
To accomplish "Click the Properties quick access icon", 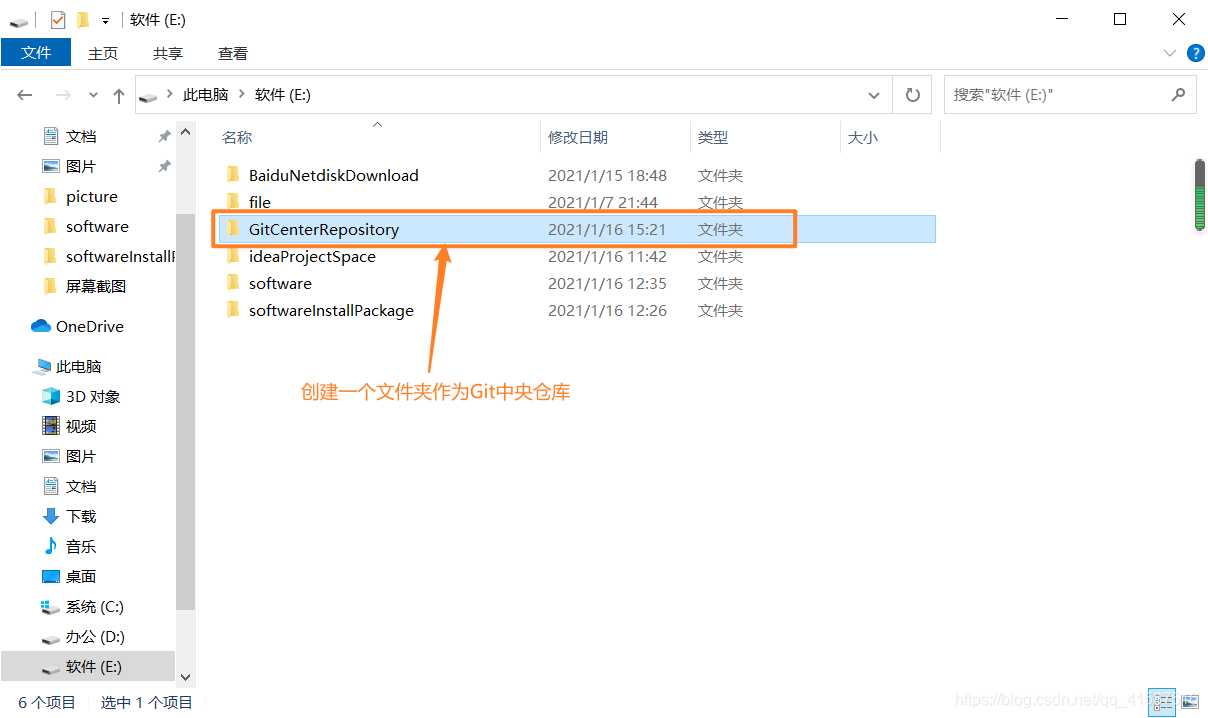I will 58,19.
